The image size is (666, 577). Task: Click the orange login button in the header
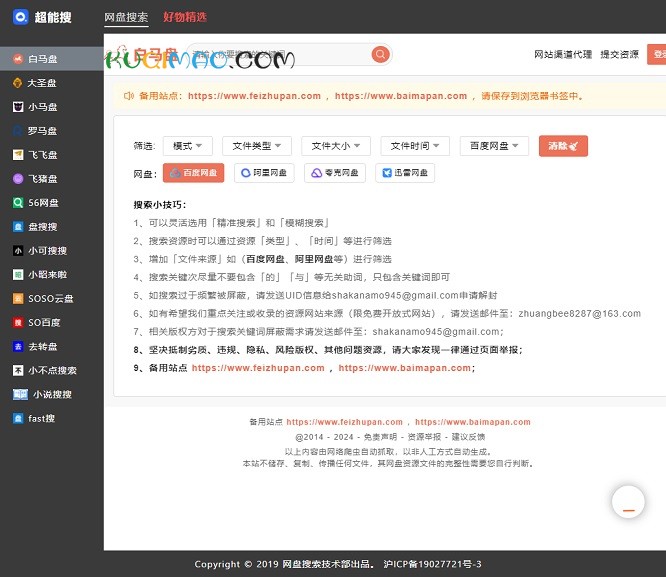pyautogui.click(x=657, y=54)
